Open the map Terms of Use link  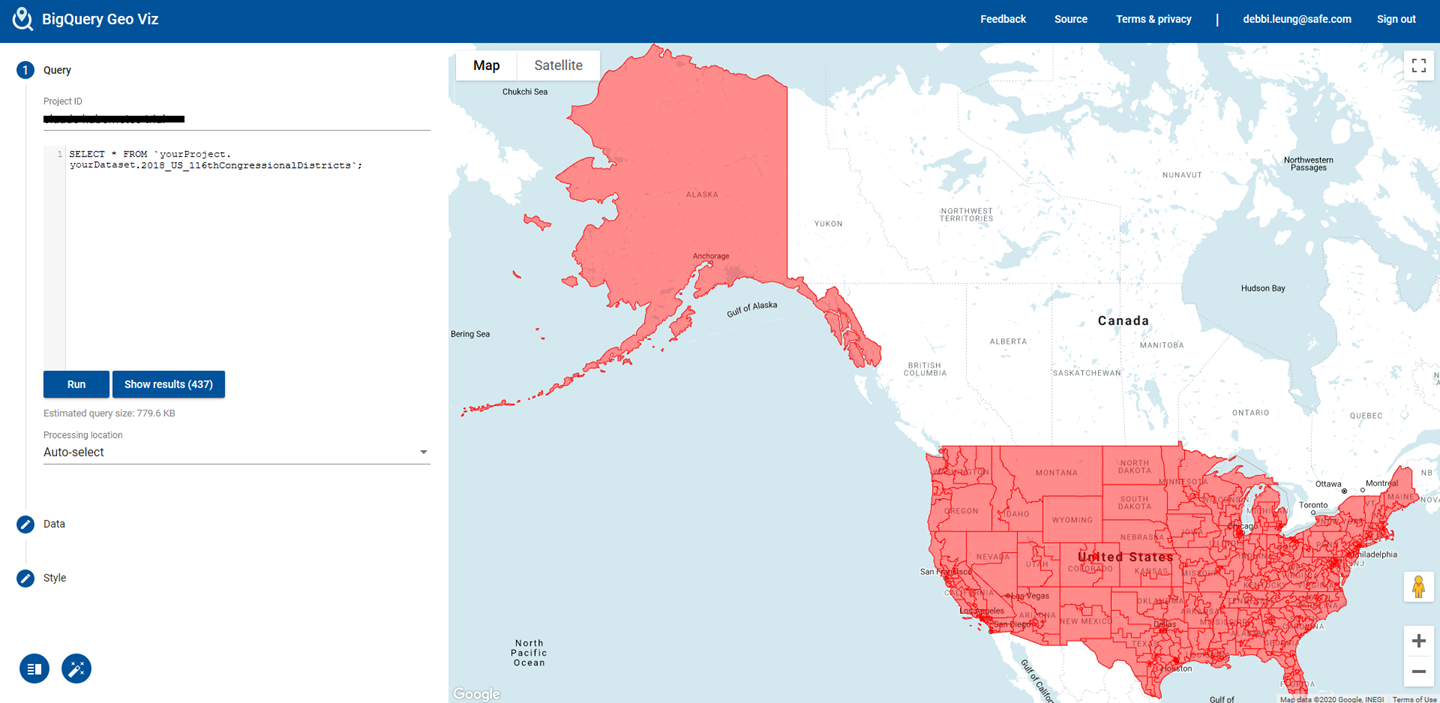1415,699
